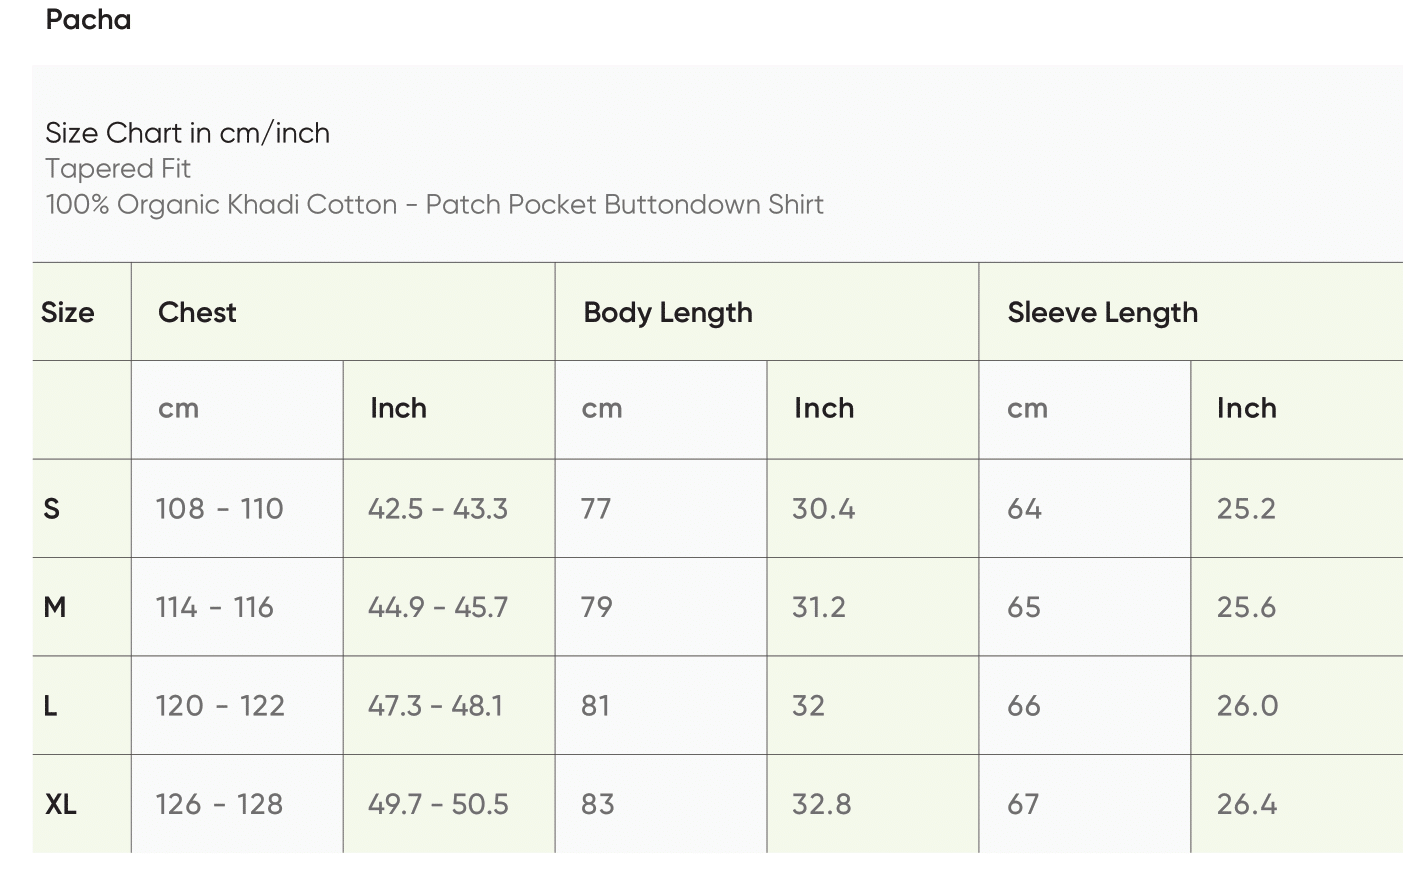Click the Tapered Fit text

pos(118,168)
